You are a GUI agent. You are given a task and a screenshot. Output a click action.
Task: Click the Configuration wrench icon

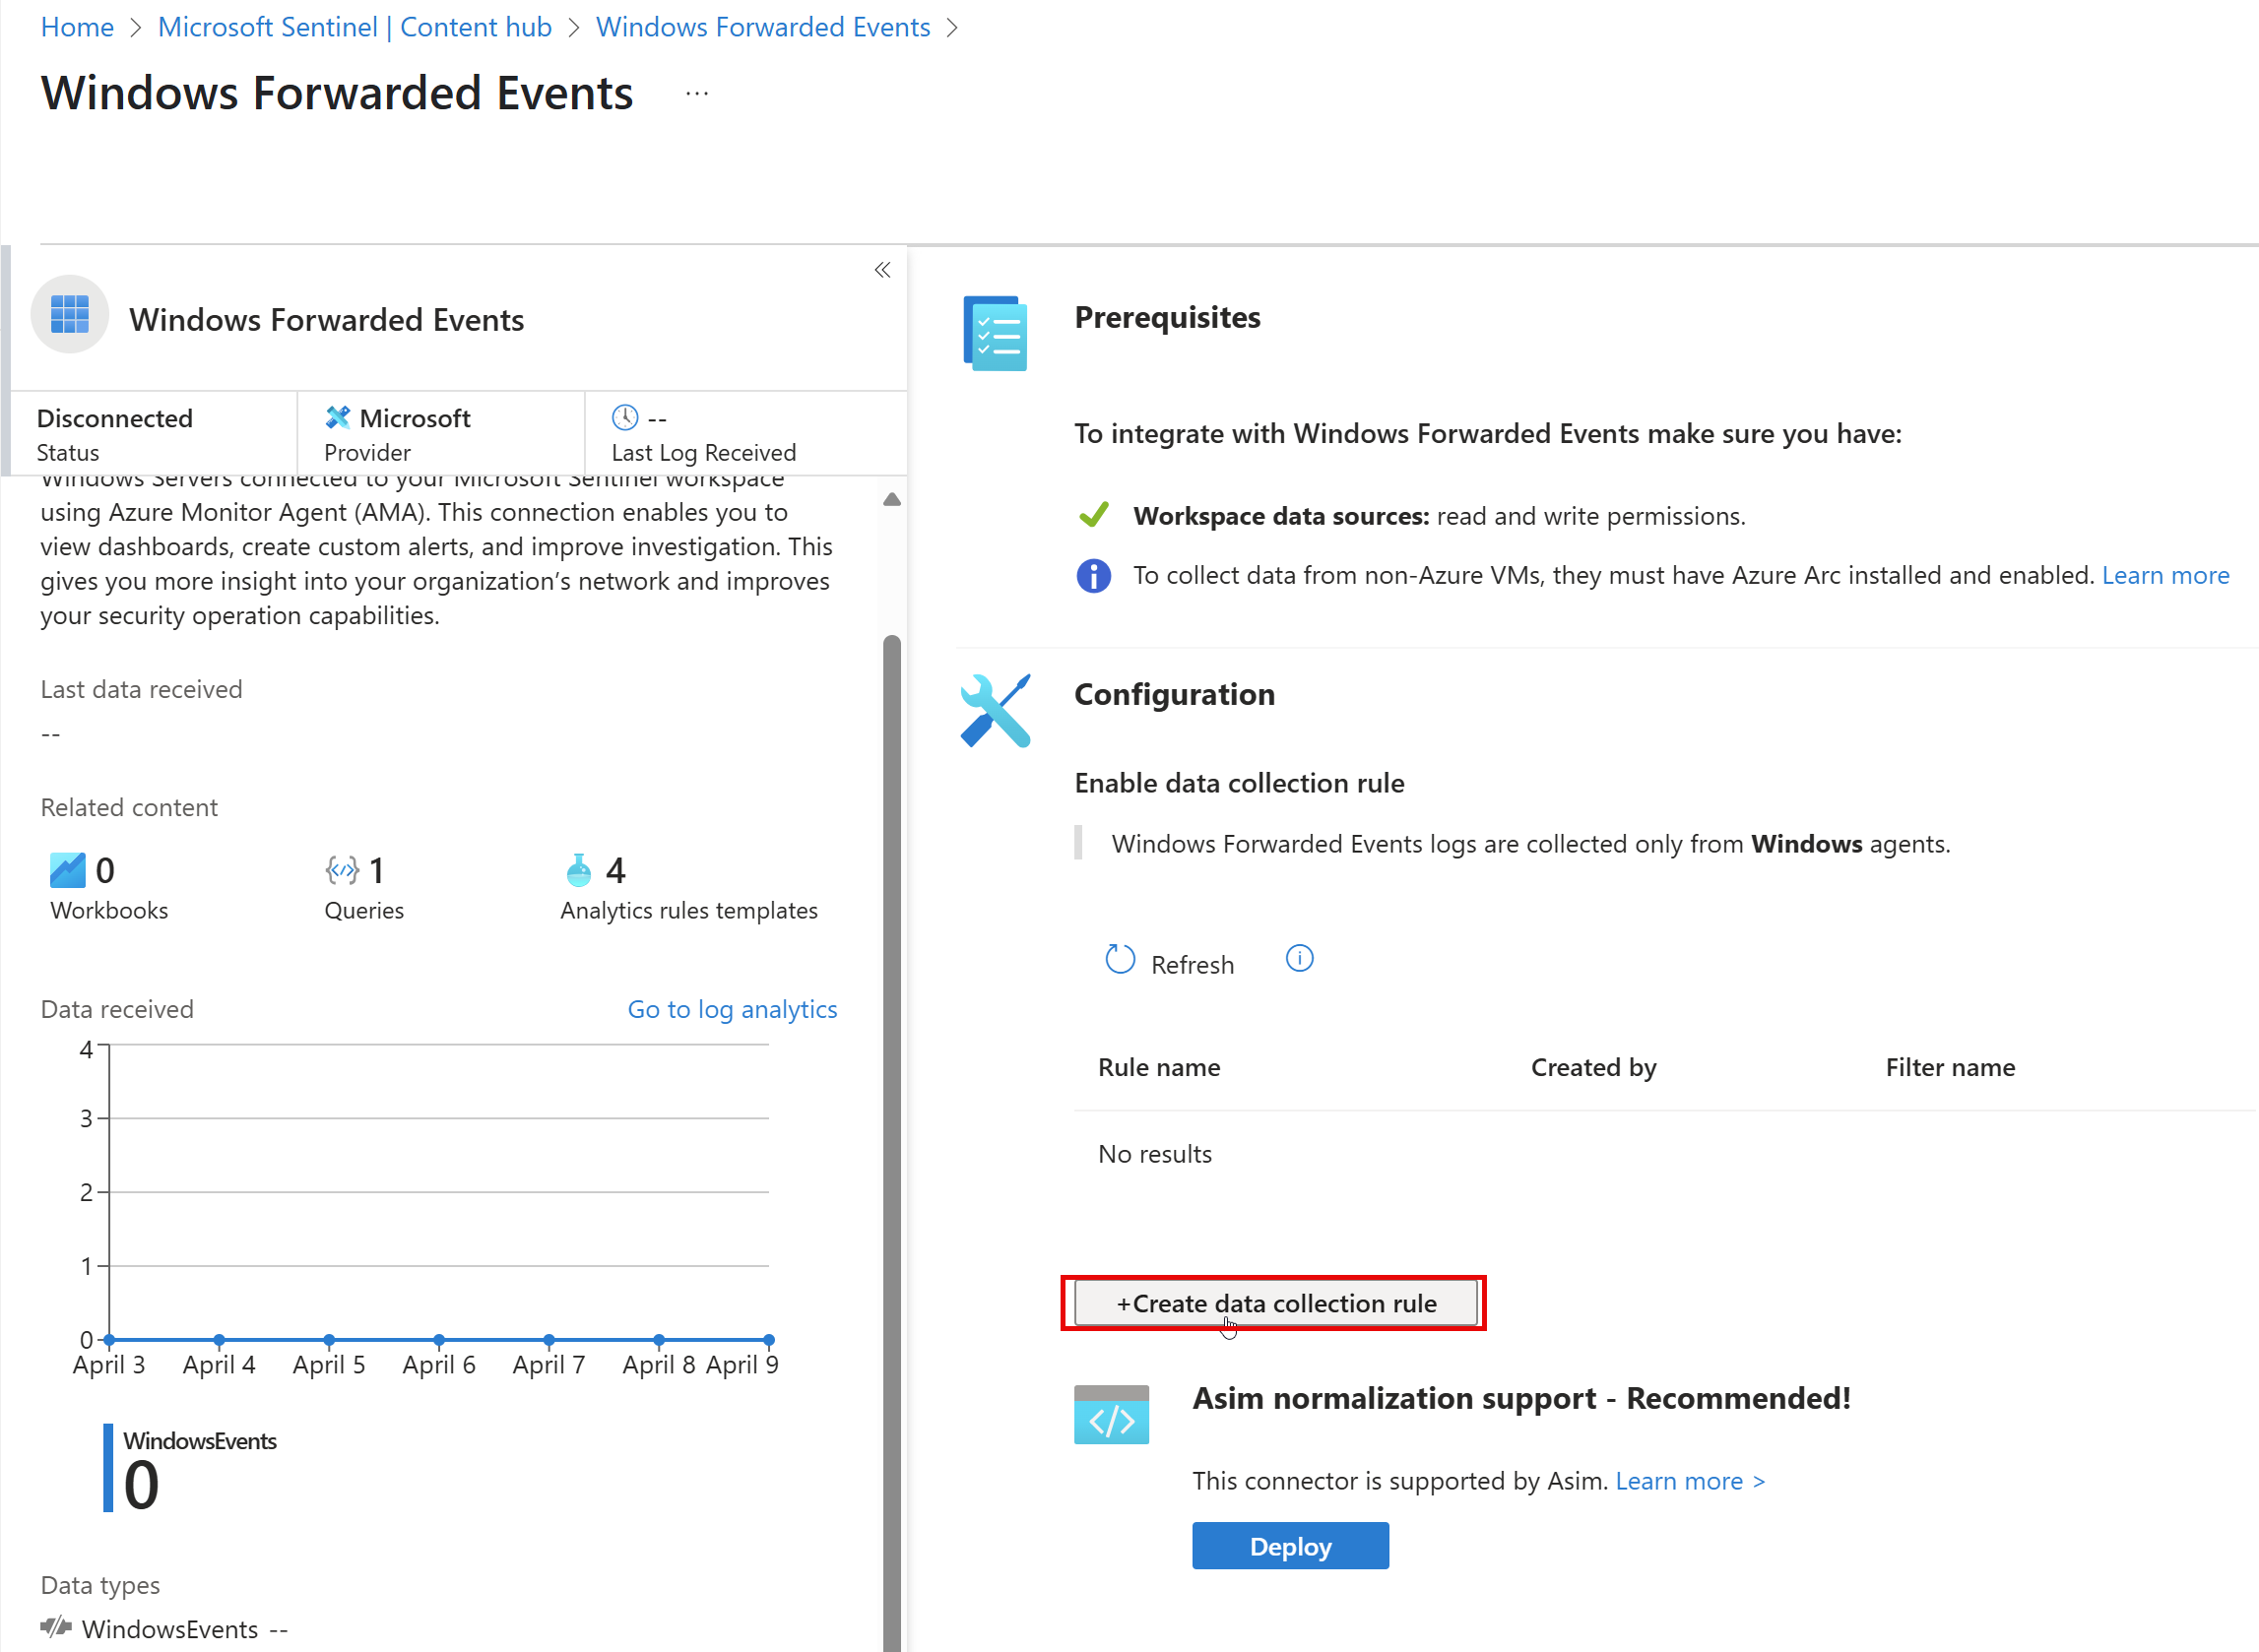(994, 711)
